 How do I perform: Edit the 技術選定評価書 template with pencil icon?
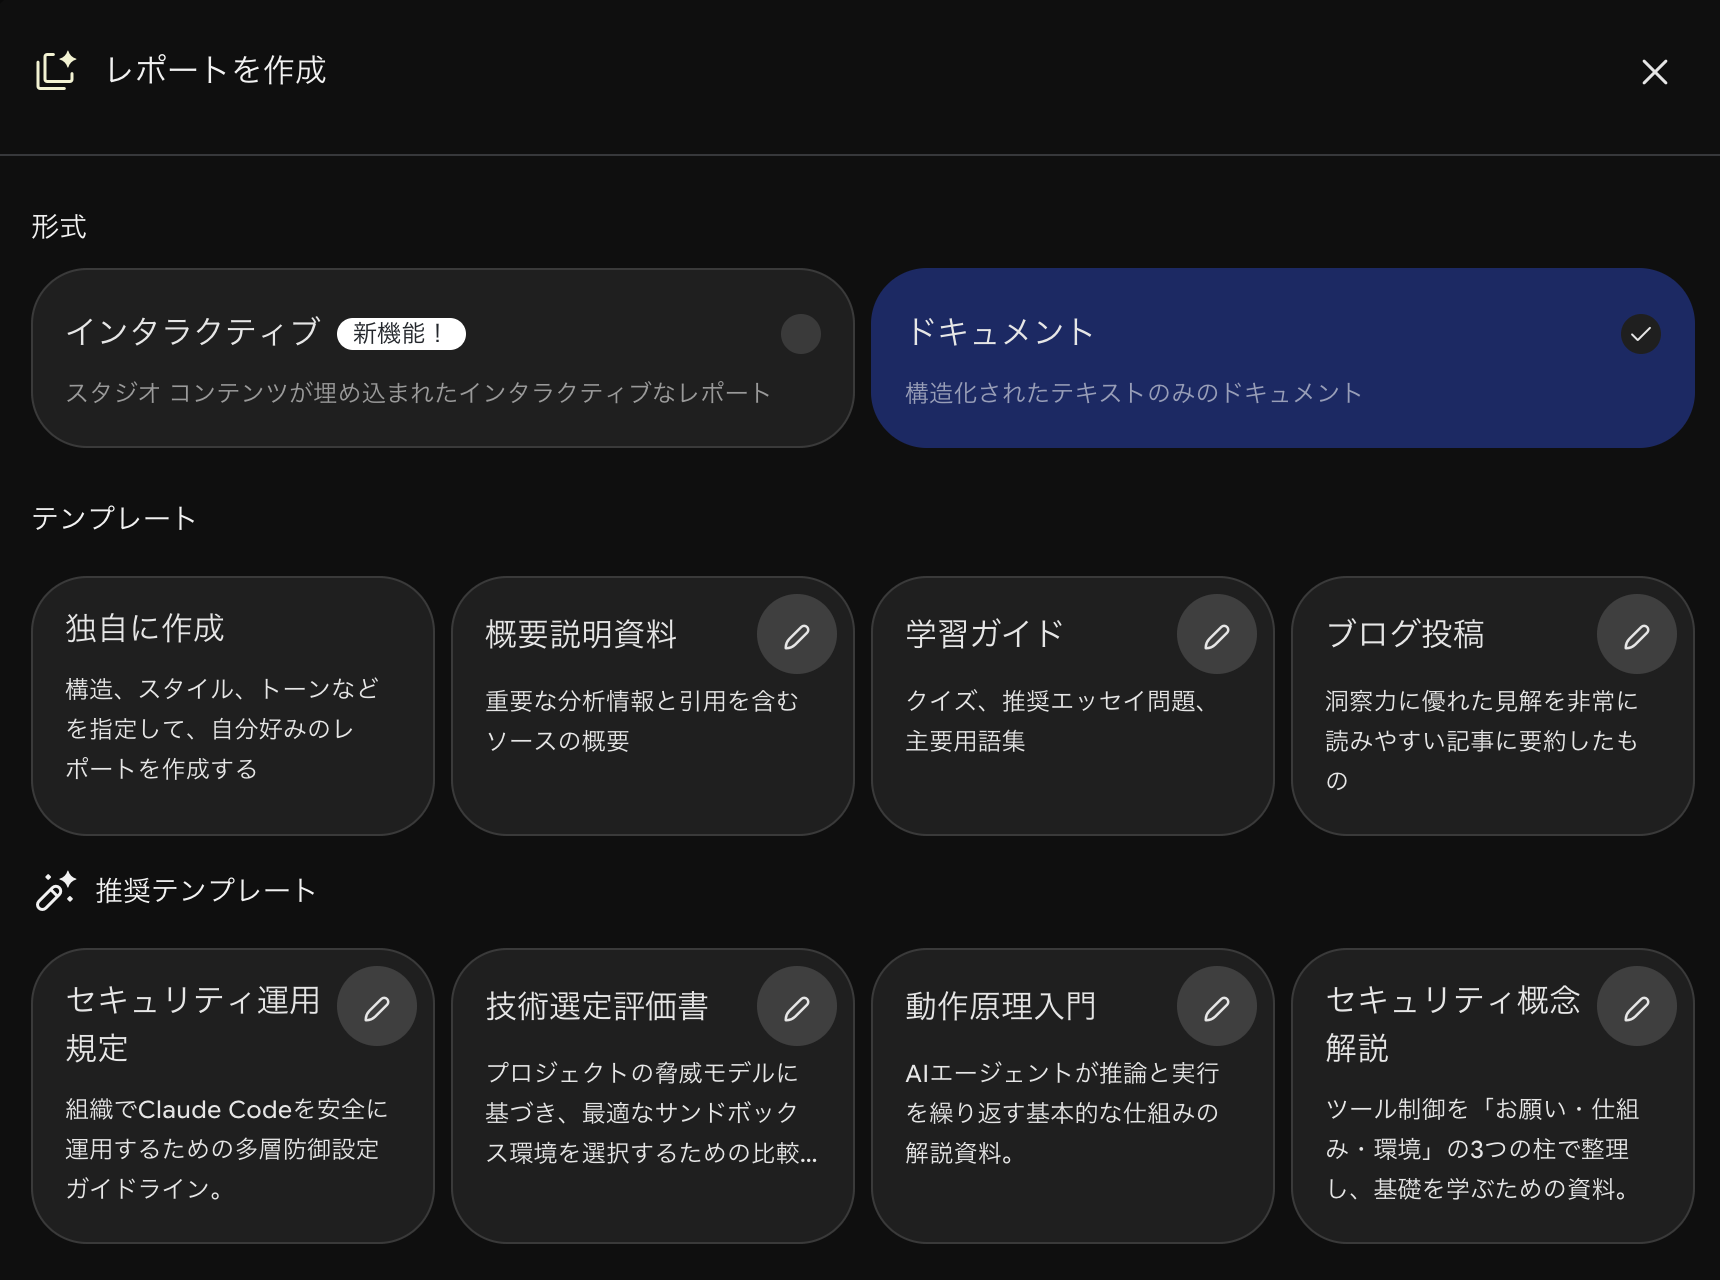click(797, 1008)
